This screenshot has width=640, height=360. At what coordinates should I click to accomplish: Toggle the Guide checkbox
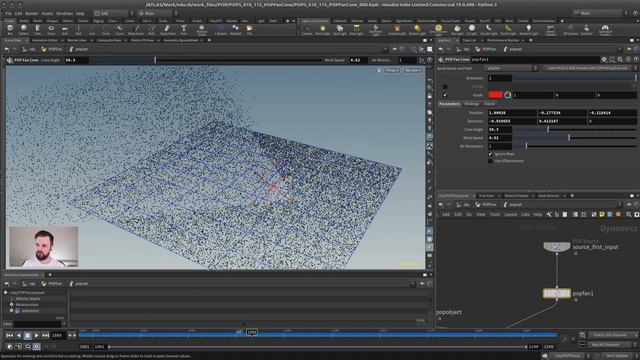point(445,95)
